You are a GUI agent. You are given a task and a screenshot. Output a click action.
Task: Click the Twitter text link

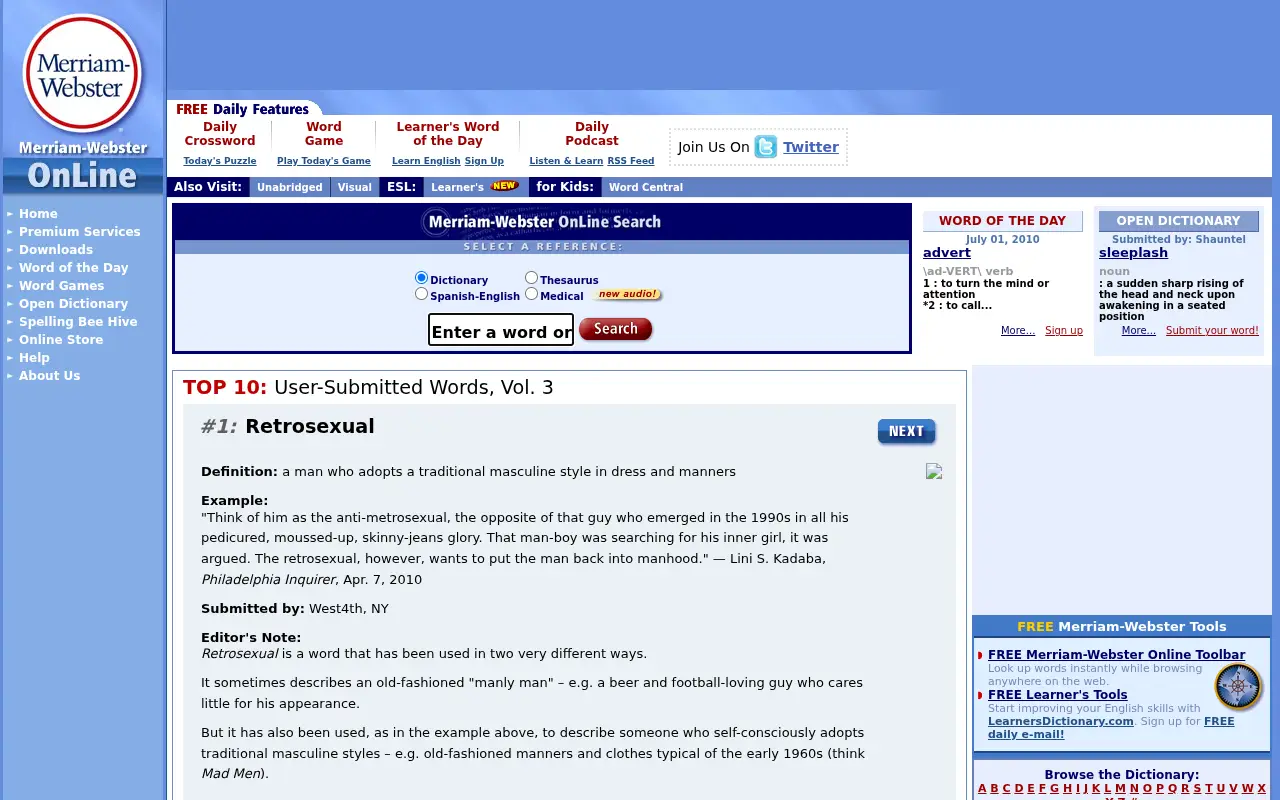coord(811,147)
